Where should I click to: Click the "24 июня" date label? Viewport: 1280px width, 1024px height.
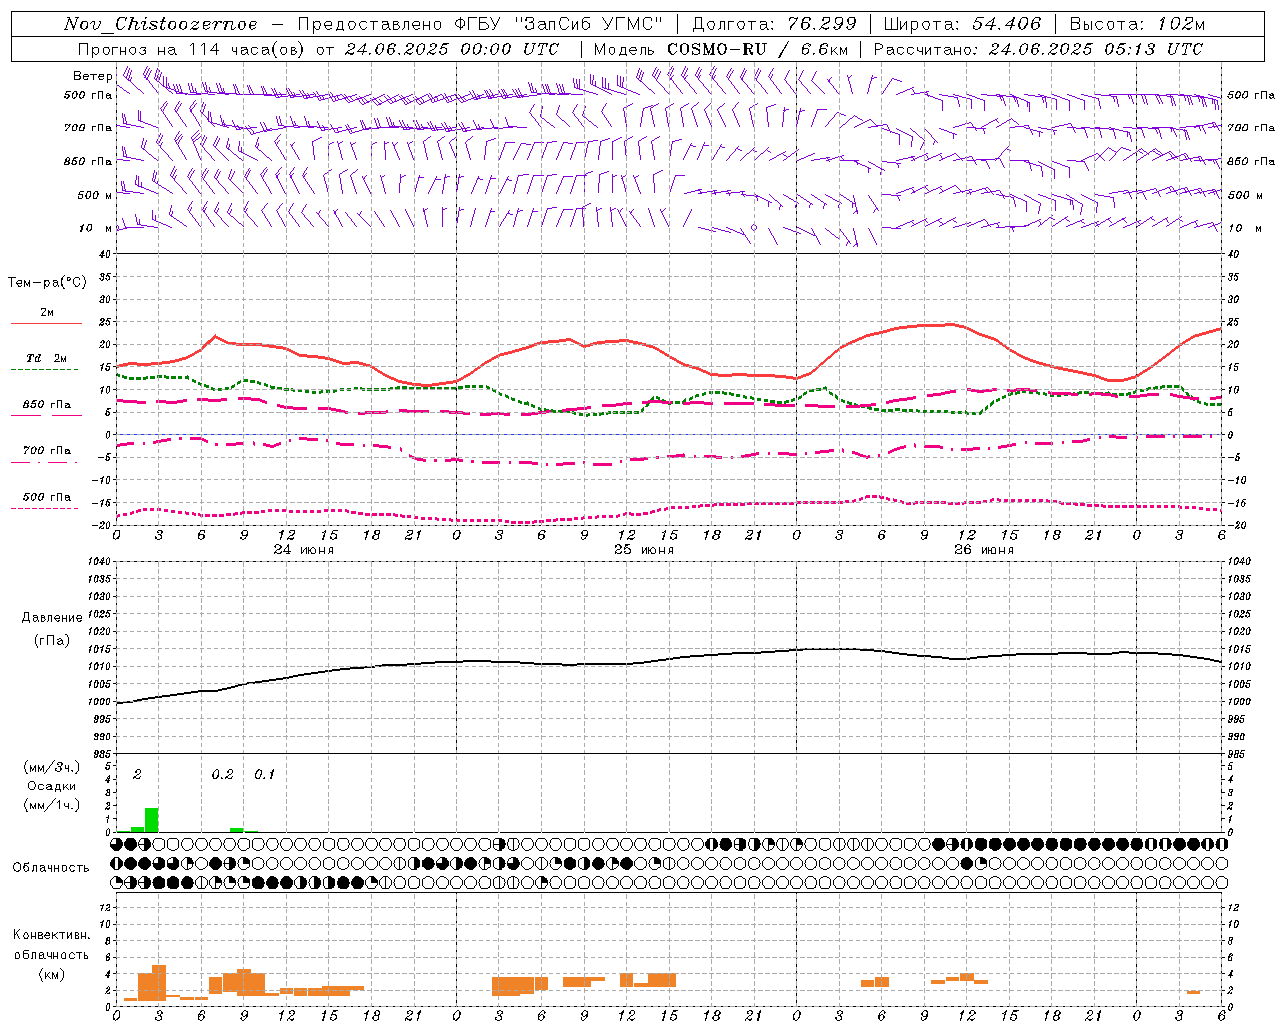coord(304,550)
